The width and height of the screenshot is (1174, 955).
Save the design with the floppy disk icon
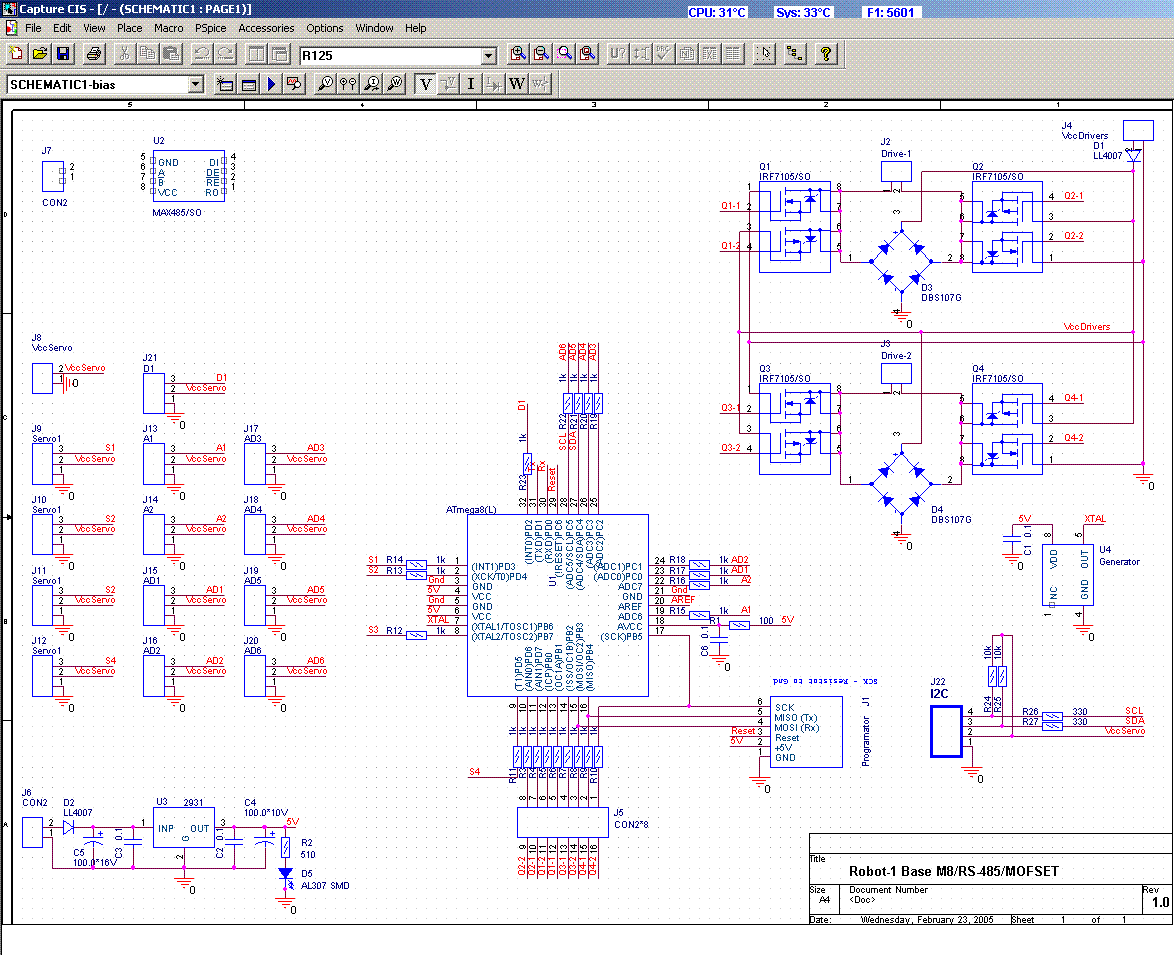[63, 55]
